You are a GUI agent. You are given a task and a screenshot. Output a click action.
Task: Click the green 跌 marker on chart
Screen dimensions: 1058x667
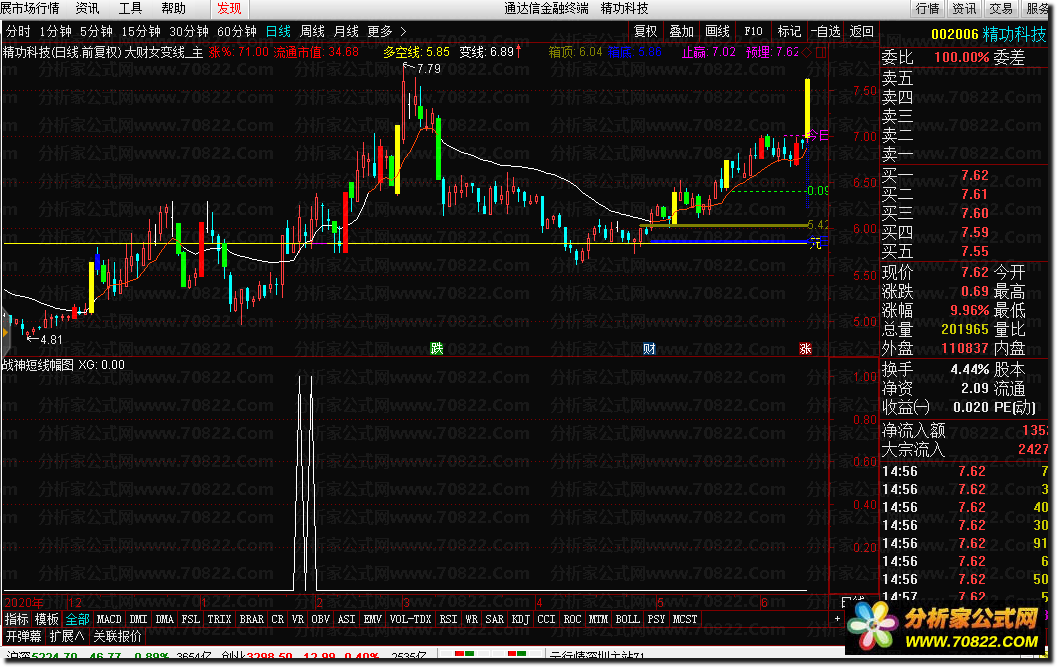pos(437,349)
